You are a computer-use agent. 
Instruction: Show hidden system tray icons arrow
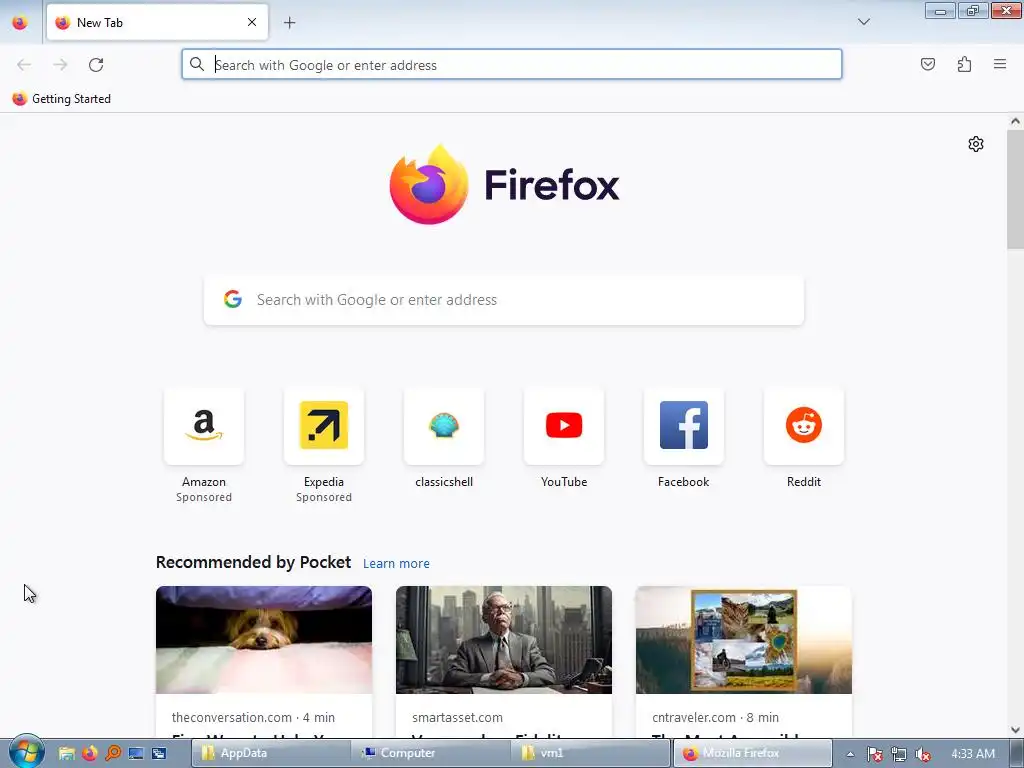pos(850,754)
